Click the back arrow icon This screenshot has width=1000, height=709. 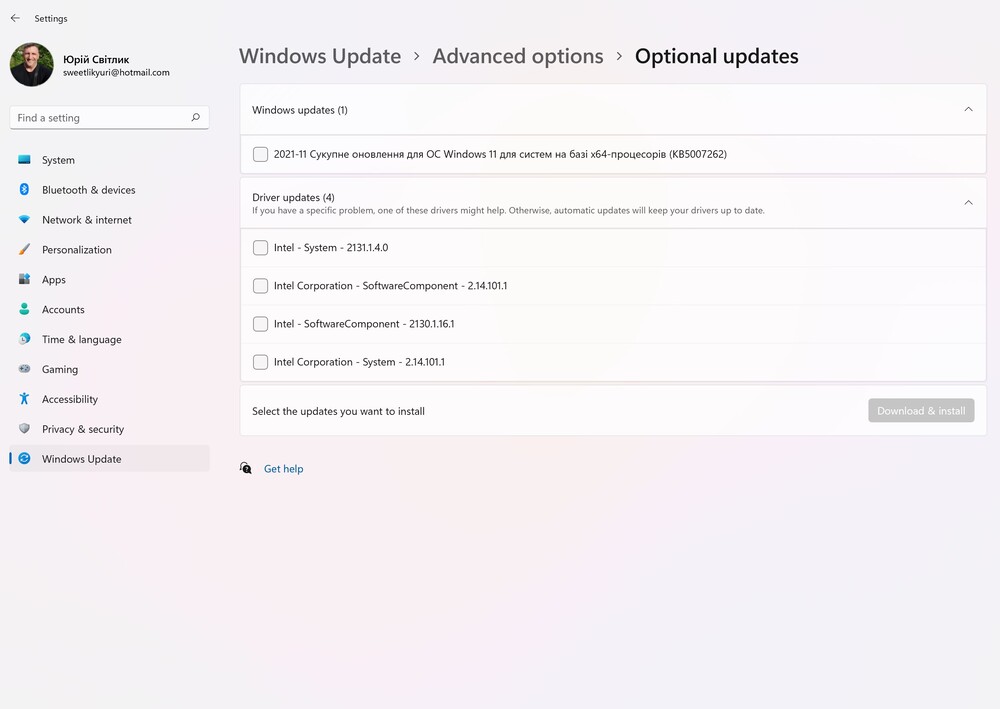(15, 18)
